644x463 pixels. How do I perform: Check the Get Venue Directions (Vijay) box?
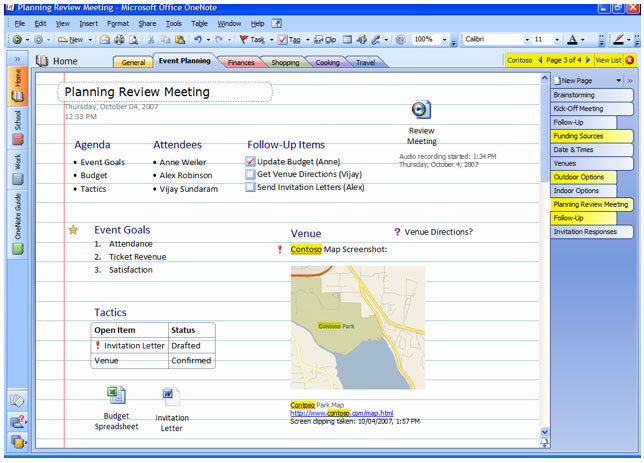pyautogui.click(x=251, y=174)
